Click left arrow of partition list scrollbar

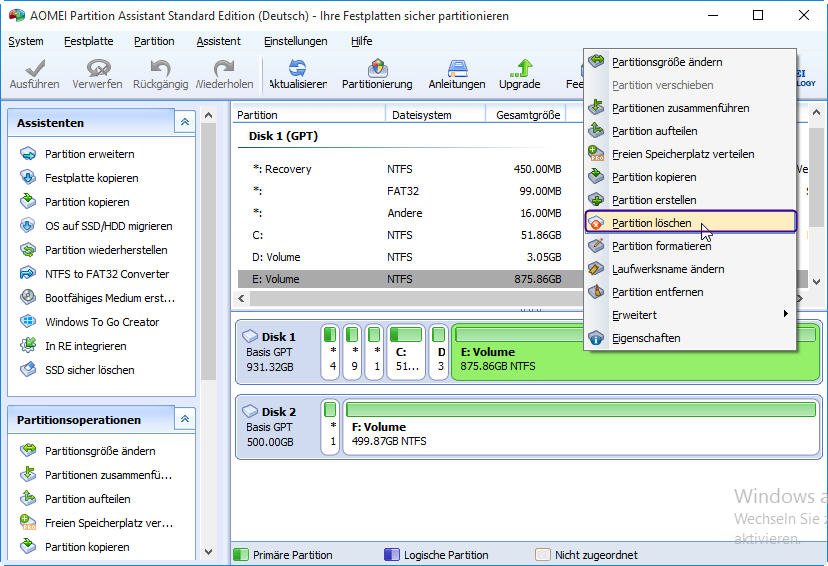(241, 298)
